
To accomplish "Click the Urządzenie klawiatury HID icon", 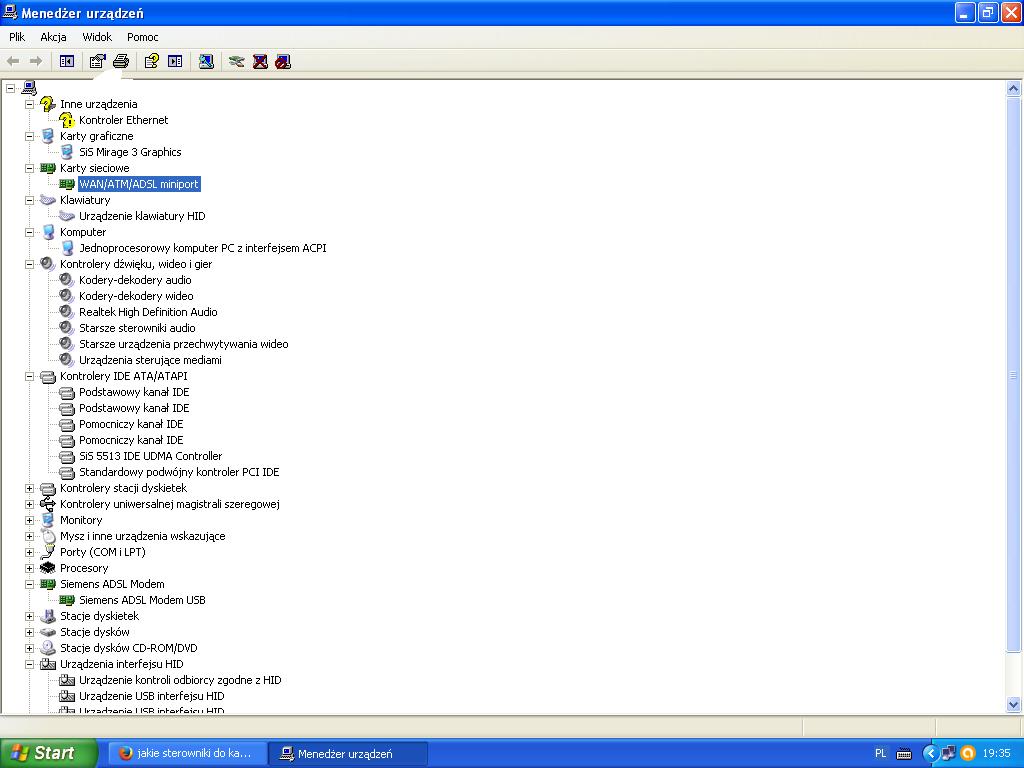I will pyautogui.click(x=67, y=216).
